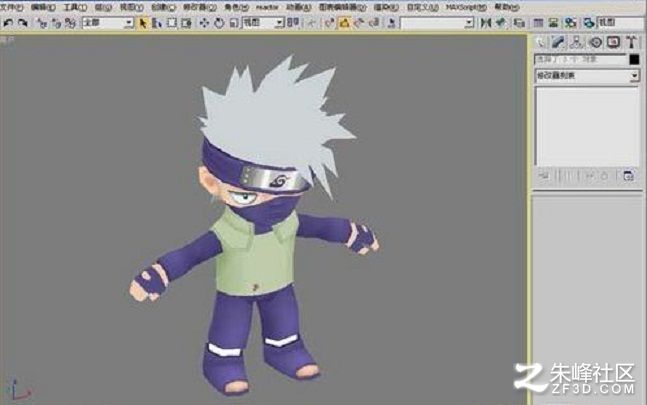
Task: Open the 视图 (Views) menu
Action: point(131,7)
